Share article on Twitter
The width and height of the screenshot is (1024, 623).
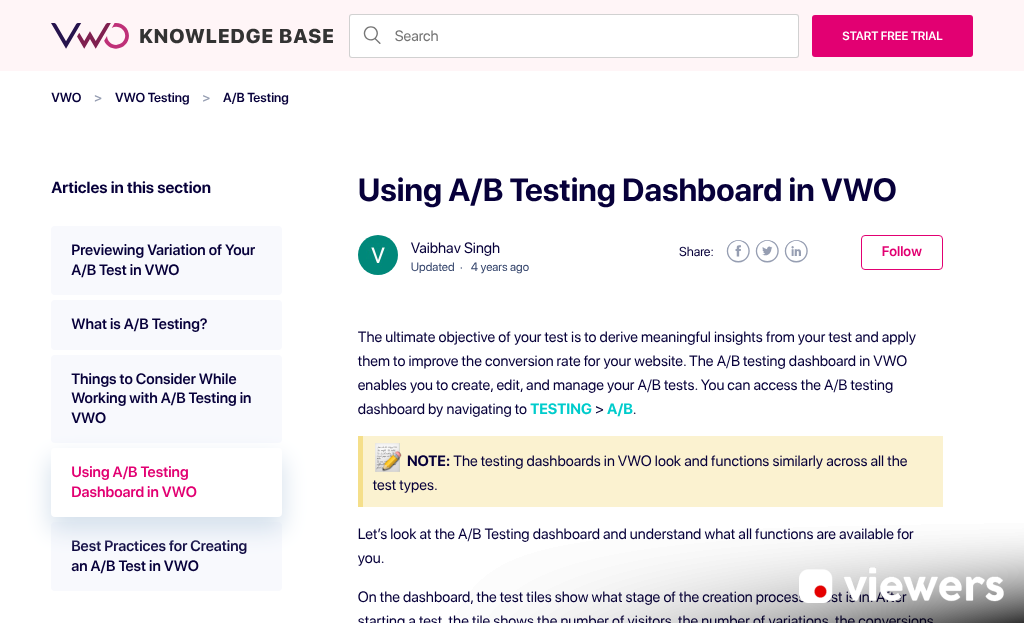767,251
